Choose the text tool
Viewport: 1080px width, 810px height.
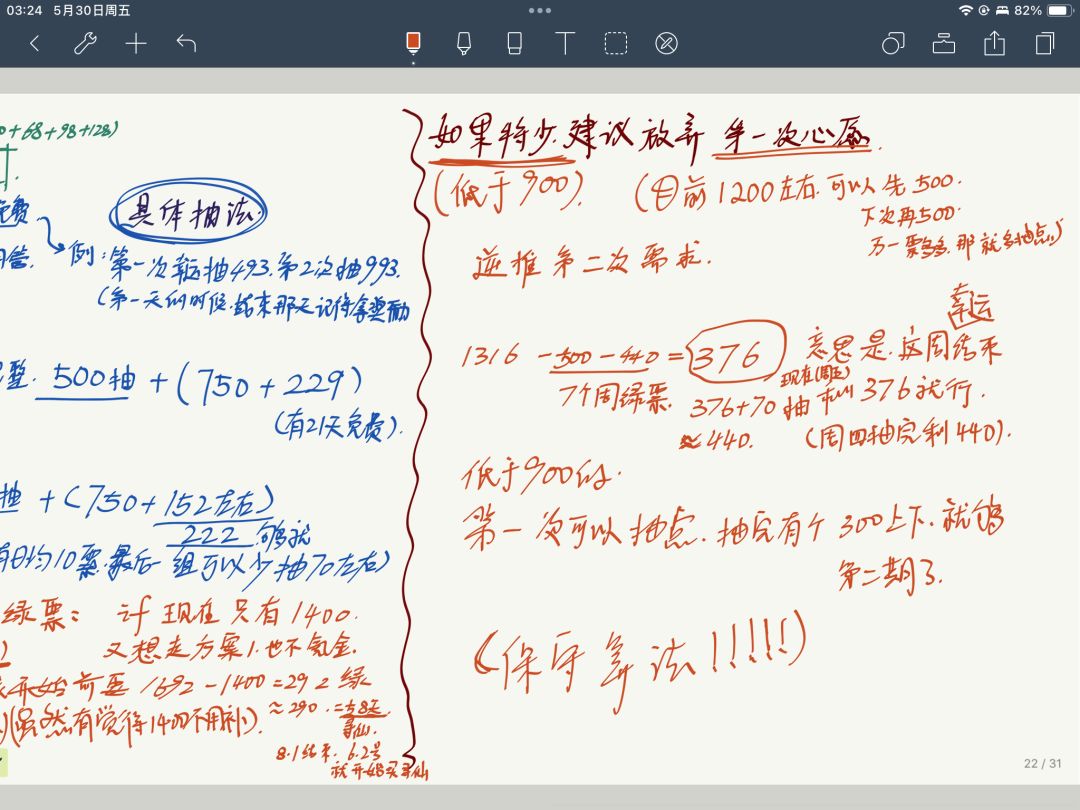[x=565, y=43]
